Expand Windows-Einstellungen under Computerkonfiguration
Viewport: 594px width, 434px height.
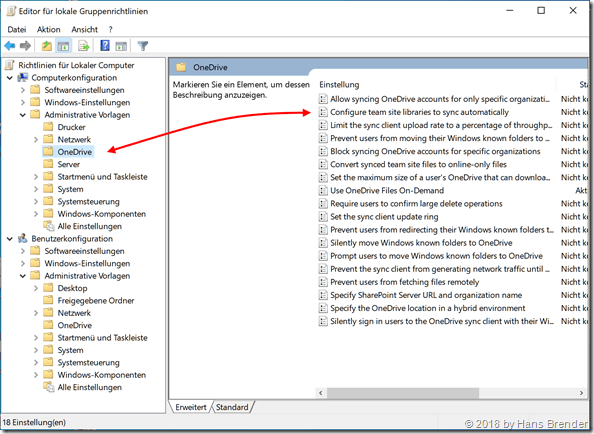tap(23, 102)
